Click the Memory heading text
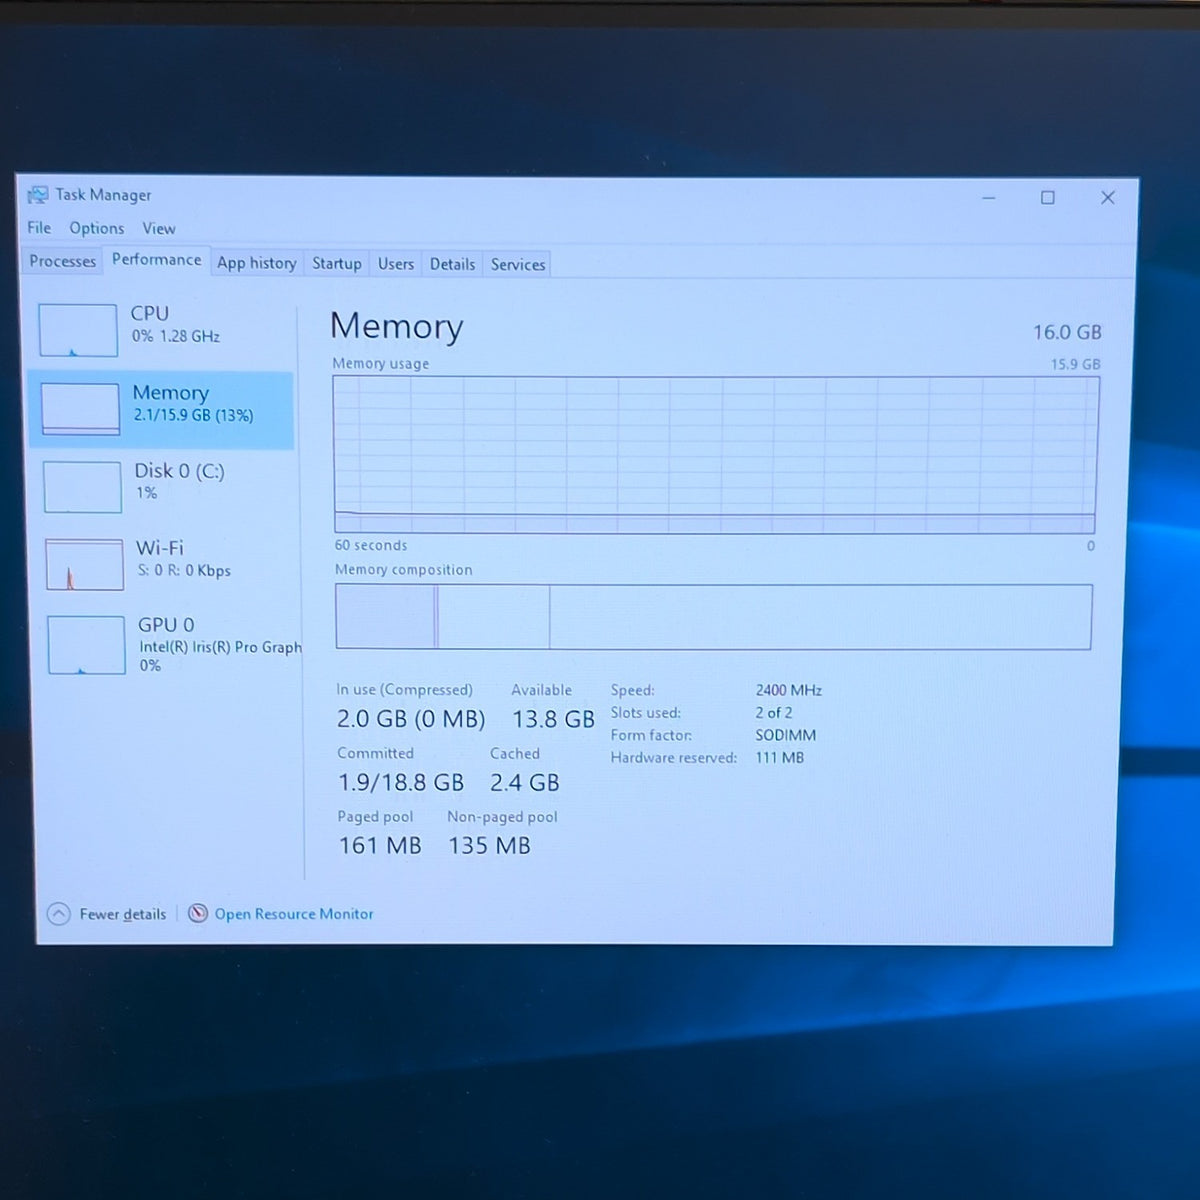 pyautogui.click(x=397, y=326)
